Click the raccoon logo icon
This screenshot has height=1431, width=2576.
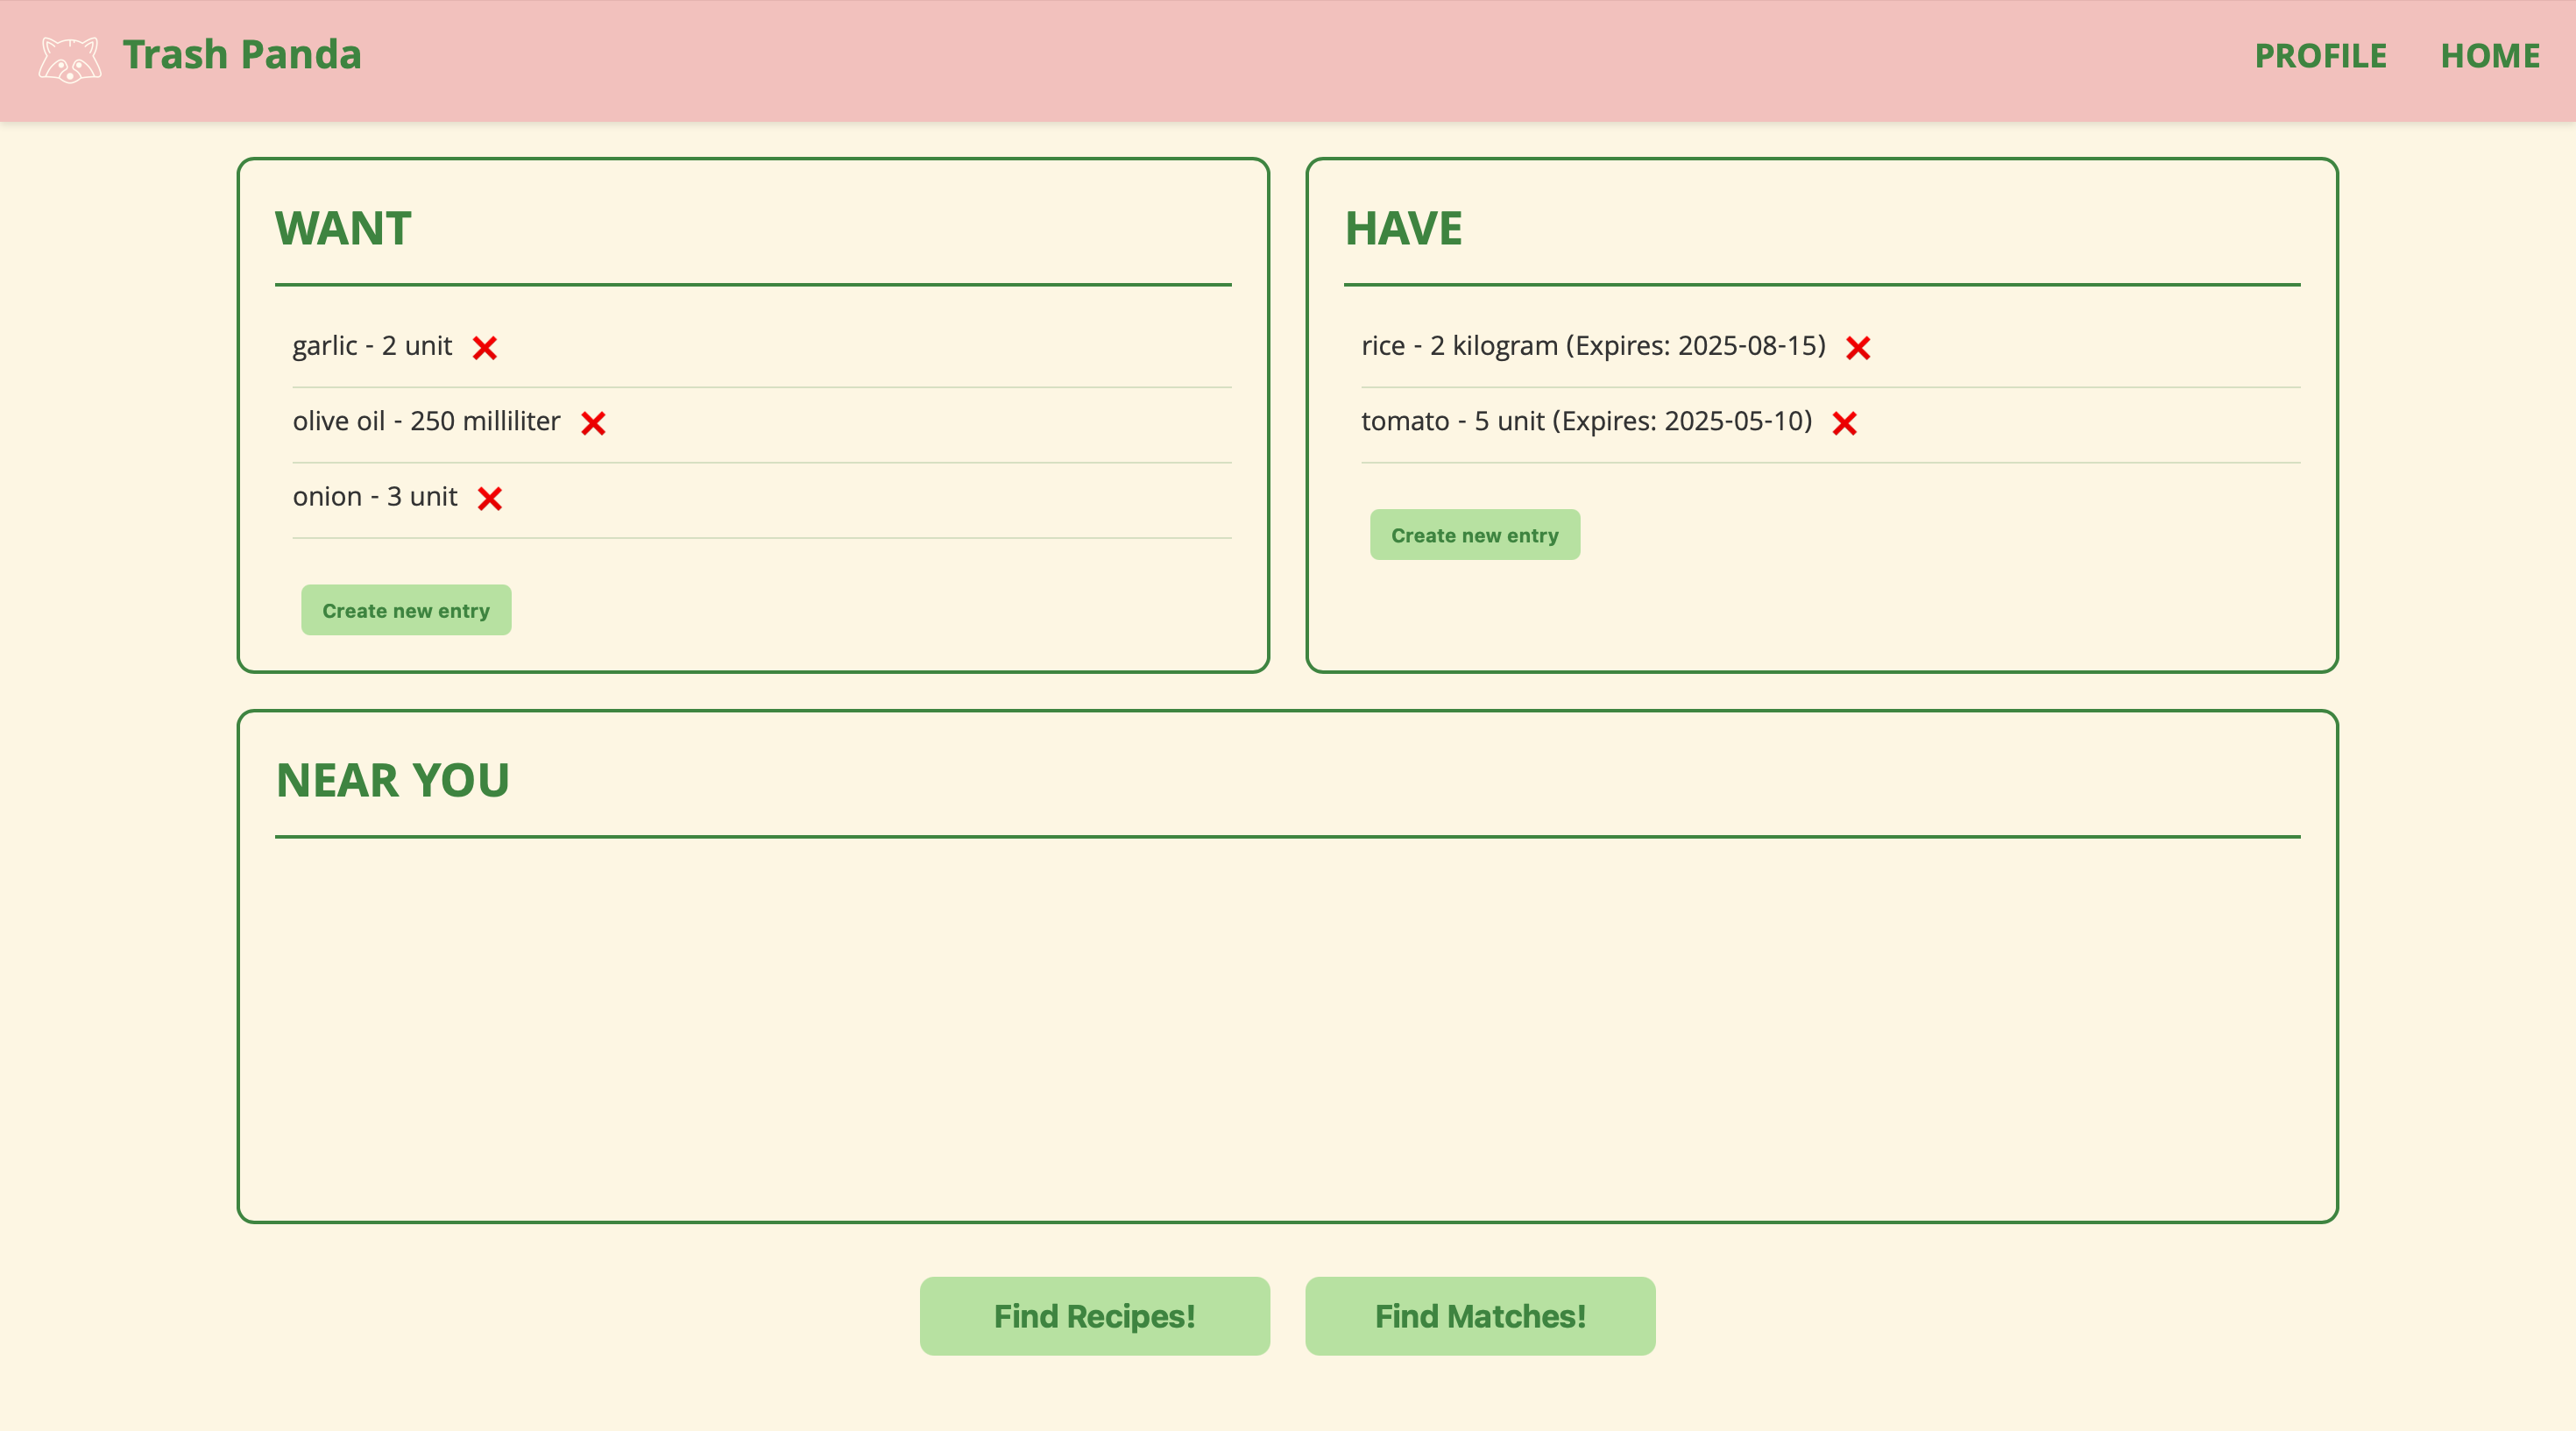coord(69,59)
